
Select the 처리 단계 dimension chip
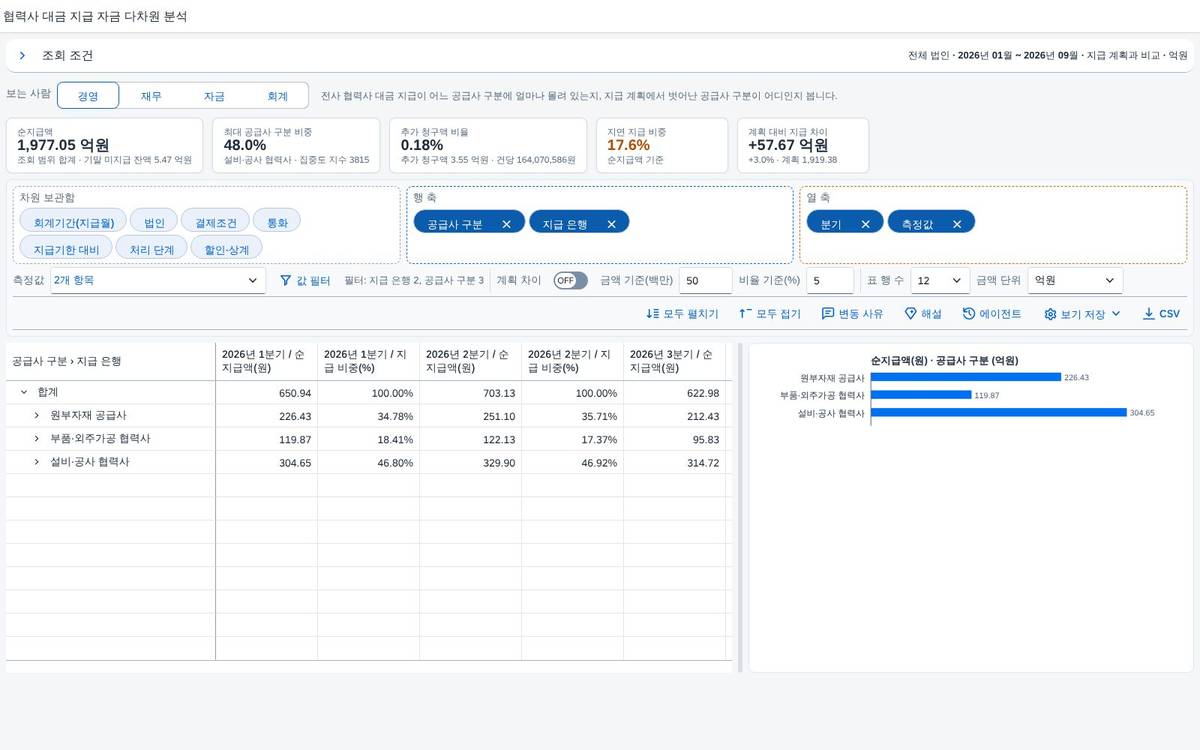pos(152,248)
